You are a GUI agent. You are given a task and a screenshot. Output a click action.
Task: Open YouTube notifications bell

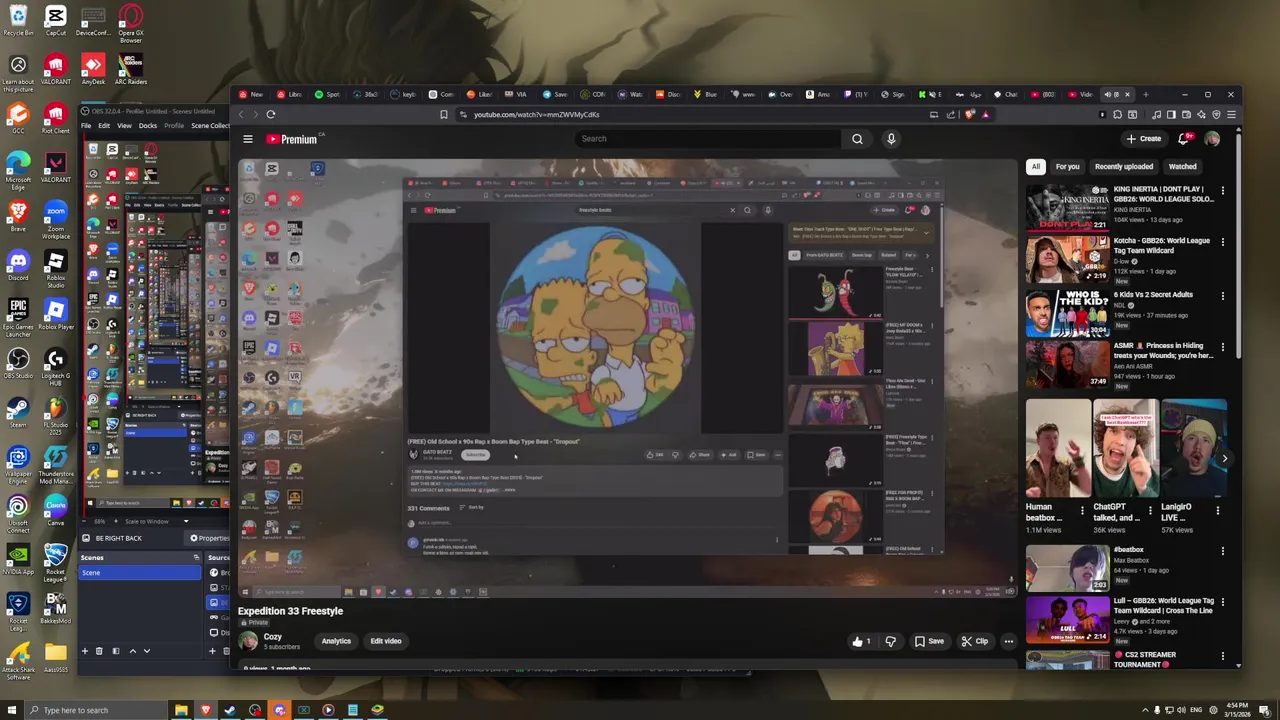pos(1185,139)
